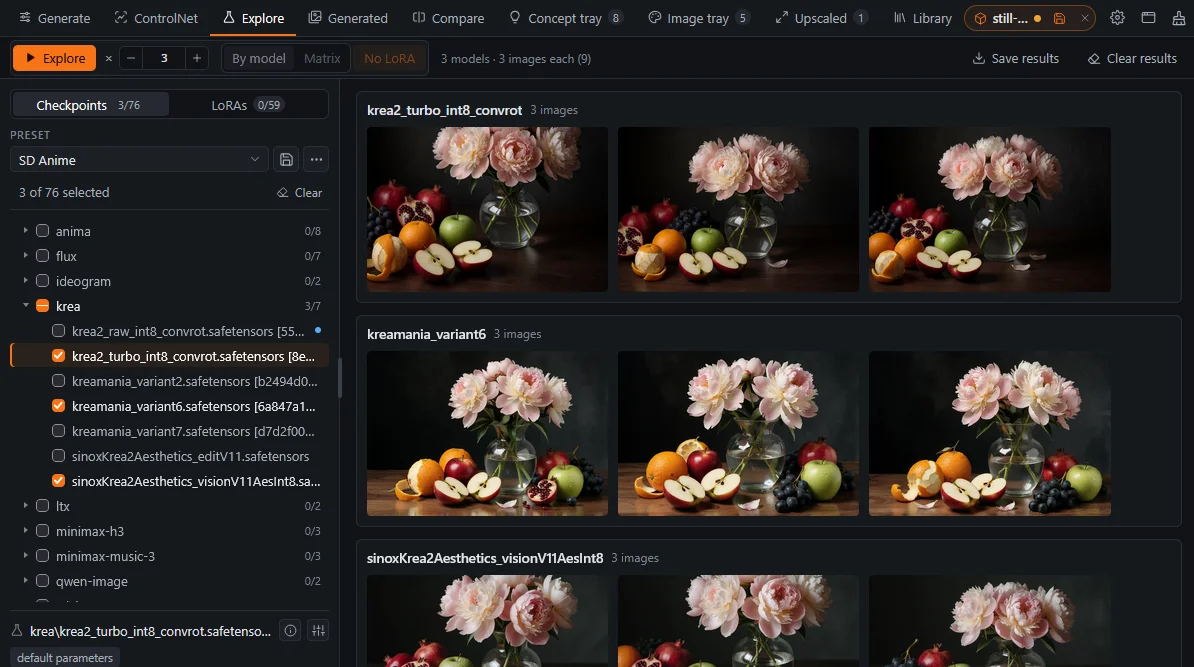This screenshot has height=667, width=1194.
Task: Switch to the ControlNet tab
Action: (156, 18)
